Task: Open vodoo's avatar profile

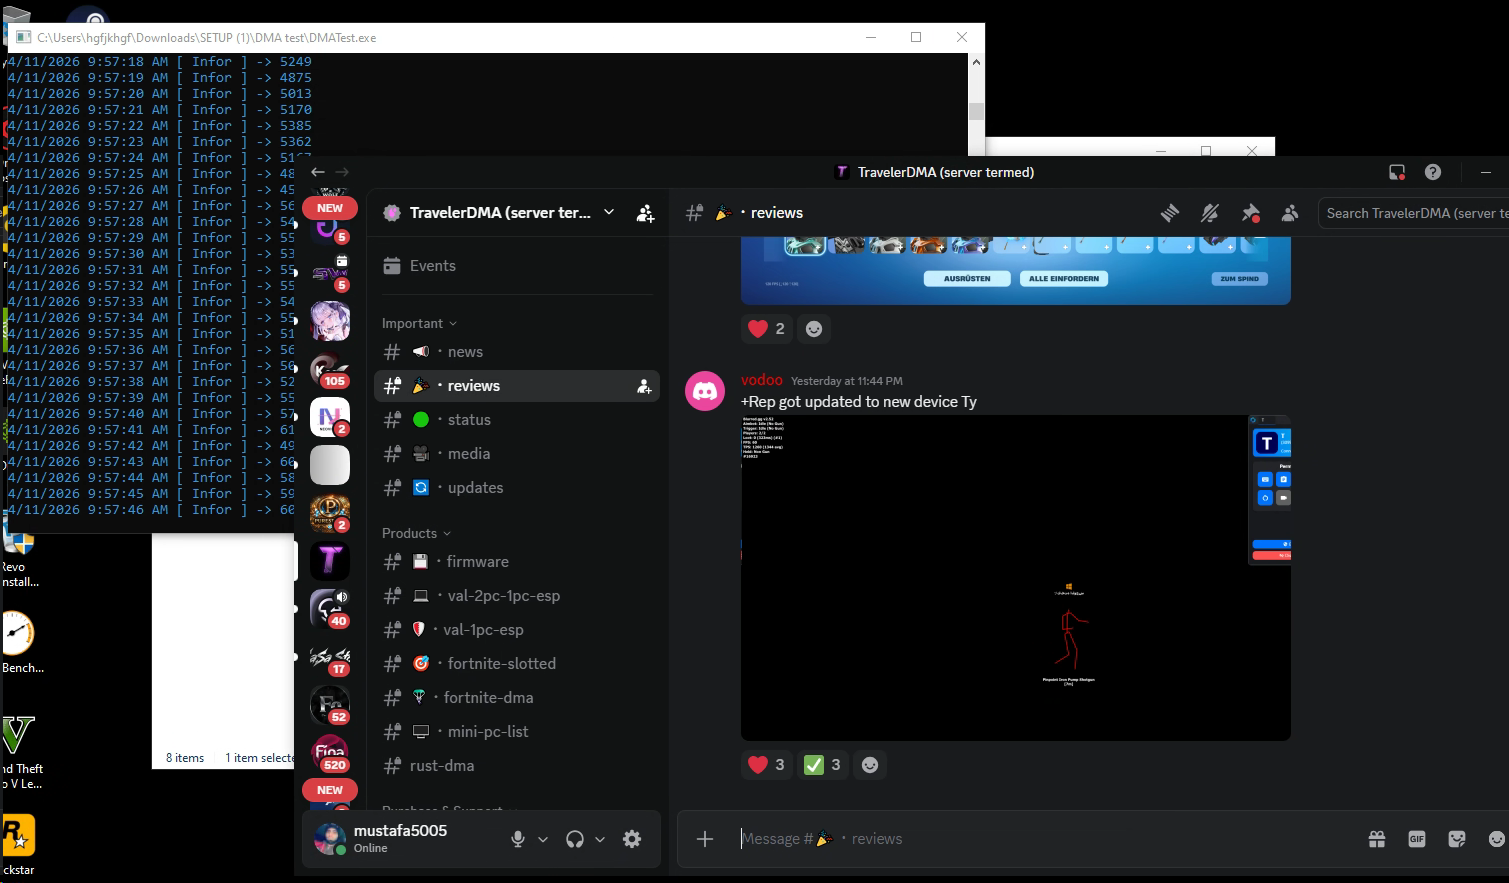Action: click(x=705, y=391)
